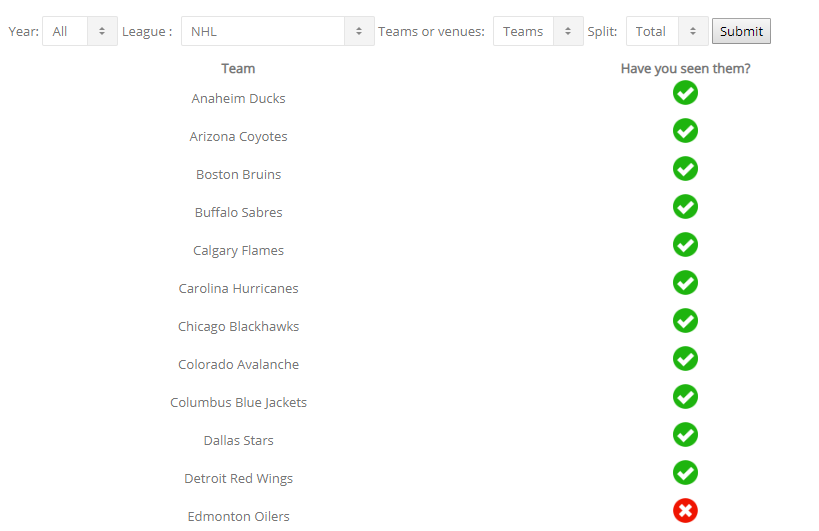Click green check icon for Arizona Coyotes

[x=685, y=131]
